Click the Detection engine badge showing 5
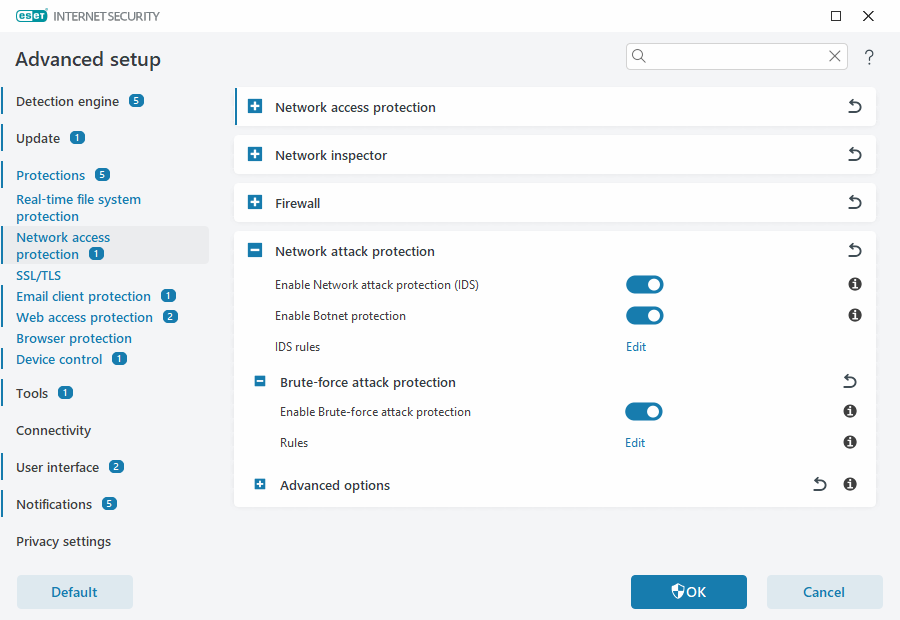 136,101
